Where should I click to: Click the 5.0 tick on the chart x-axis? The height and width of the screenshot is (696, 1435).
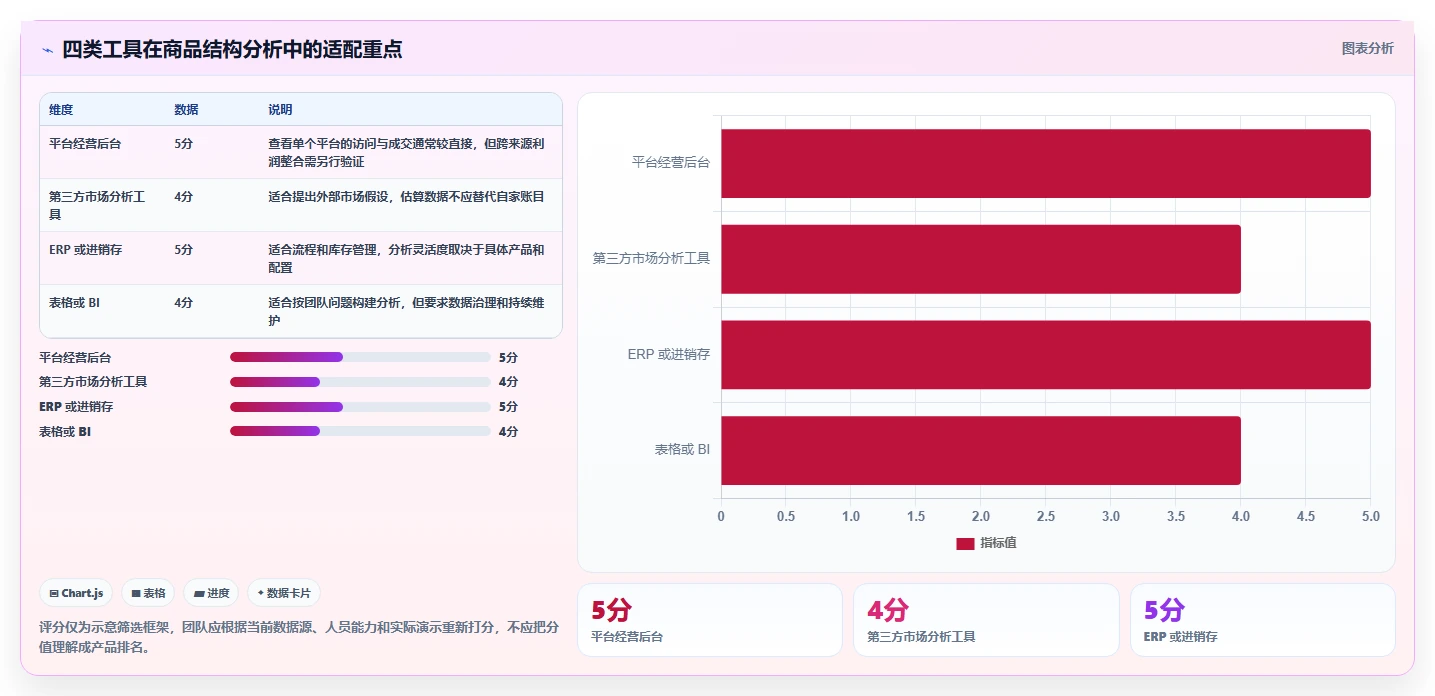click(1370, 517)
